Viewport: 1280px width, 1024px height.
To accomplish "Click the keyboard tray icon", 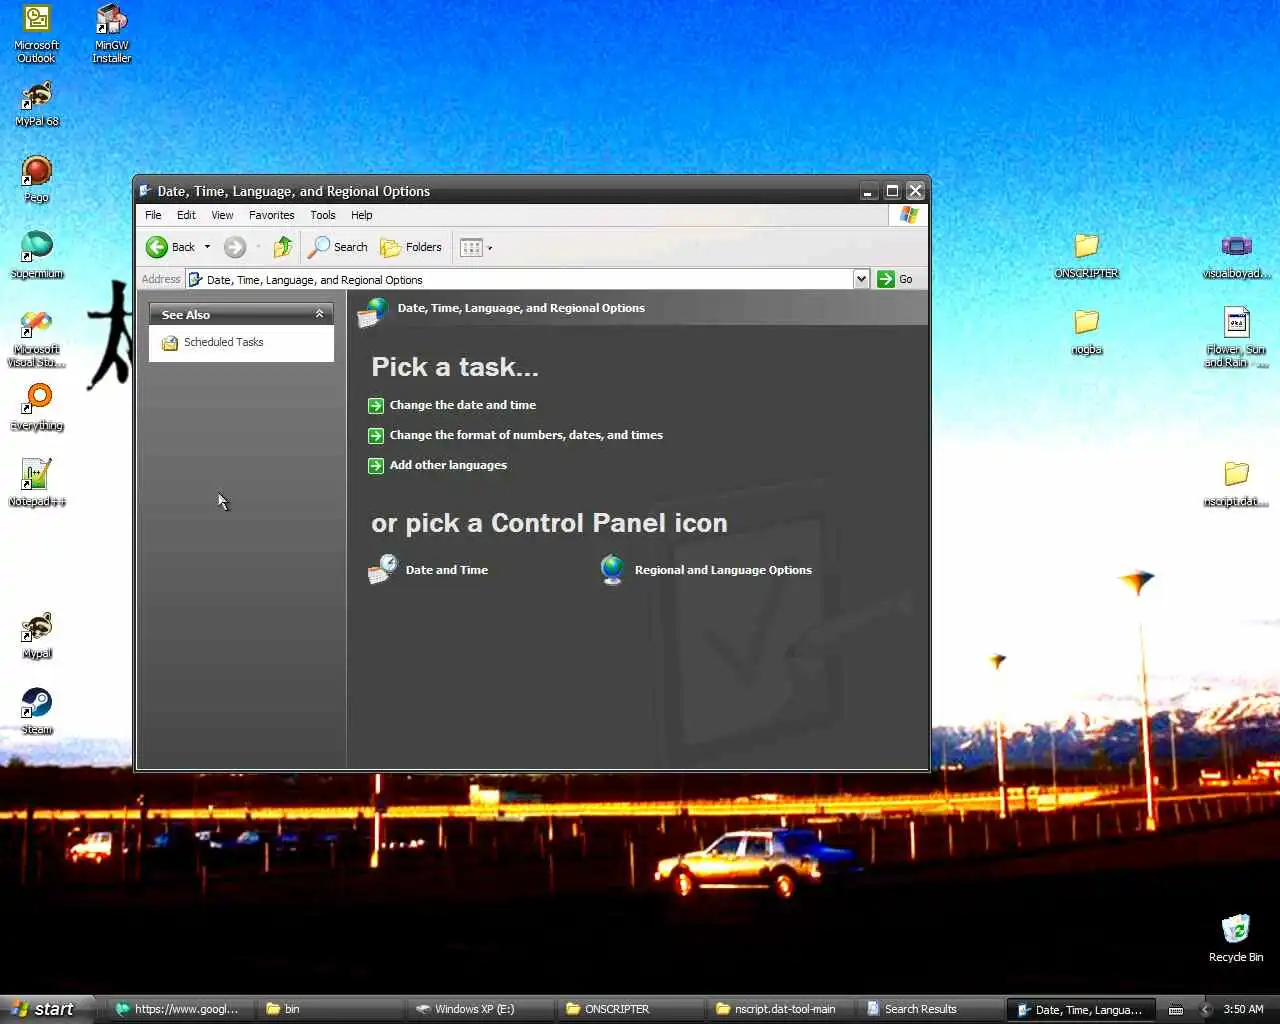I will pyautogui.click(x=1176, y=1009).
